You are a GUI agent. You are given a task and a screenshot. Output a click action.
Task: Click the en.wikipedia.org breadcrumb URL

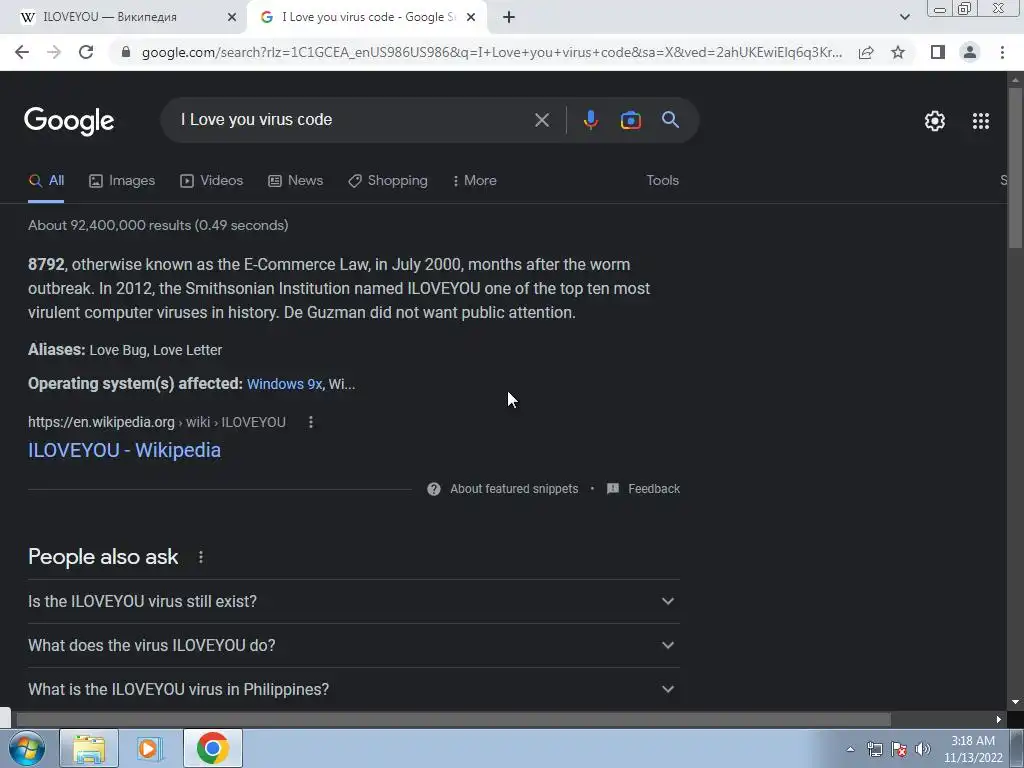(157, 423)
